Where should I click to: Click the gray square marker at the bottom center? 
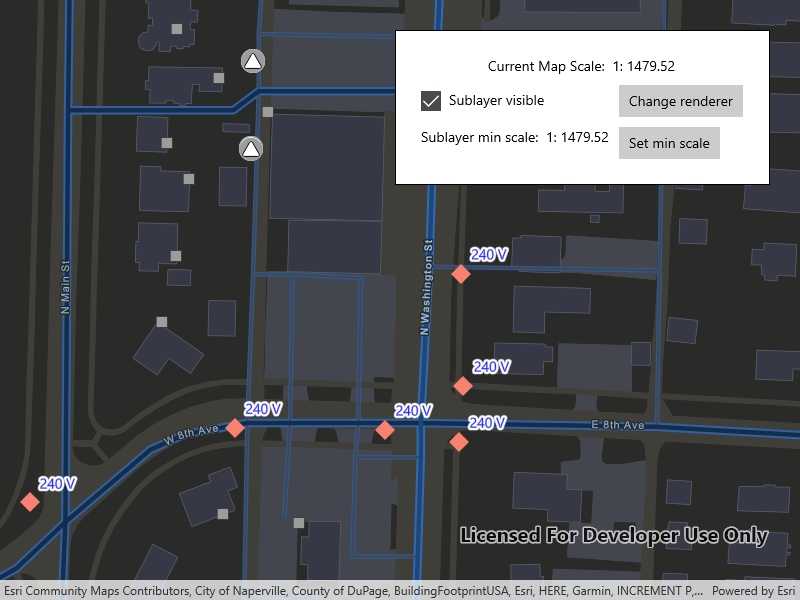[x=299, y=523]
